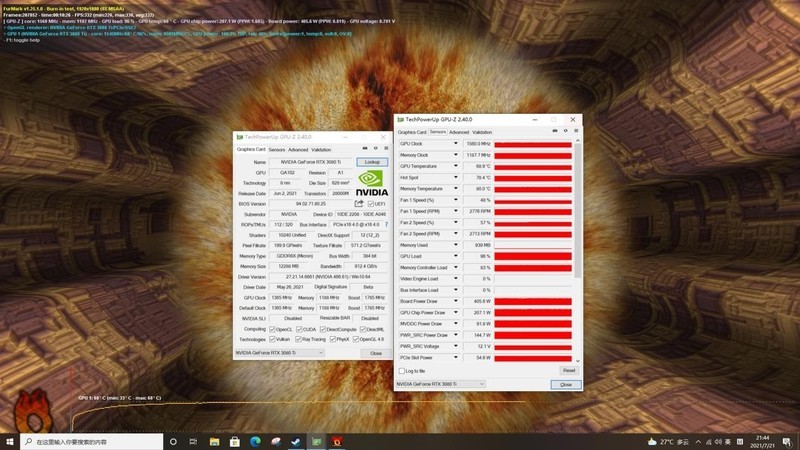Click the volume speaker tray icon
Viewport: 800px width, 450px height.
click(x=718, y=442)
